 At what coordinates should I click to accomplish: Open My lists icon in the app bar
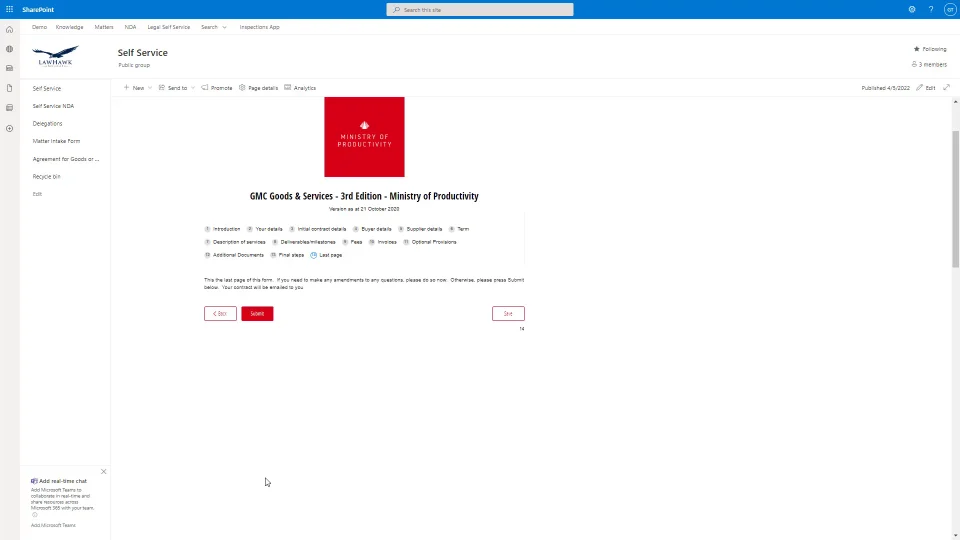coord(9,108)
